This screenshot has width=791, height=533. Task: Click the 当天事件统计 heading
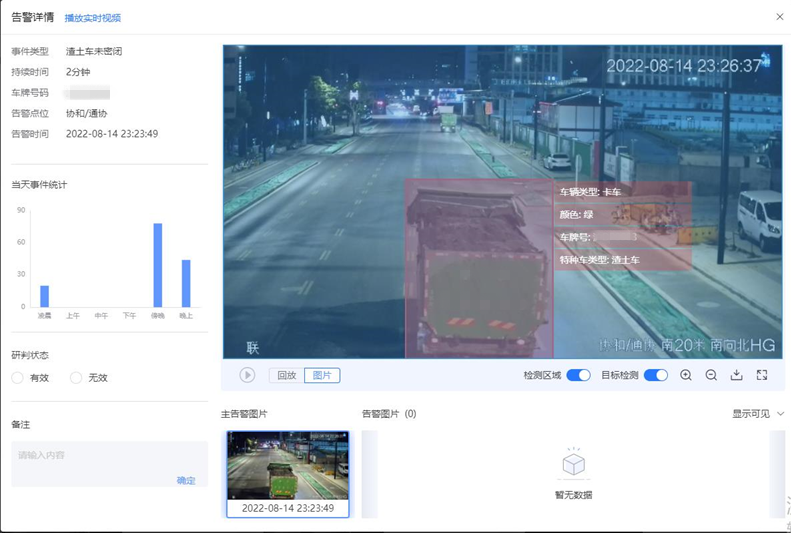(39, 185)
